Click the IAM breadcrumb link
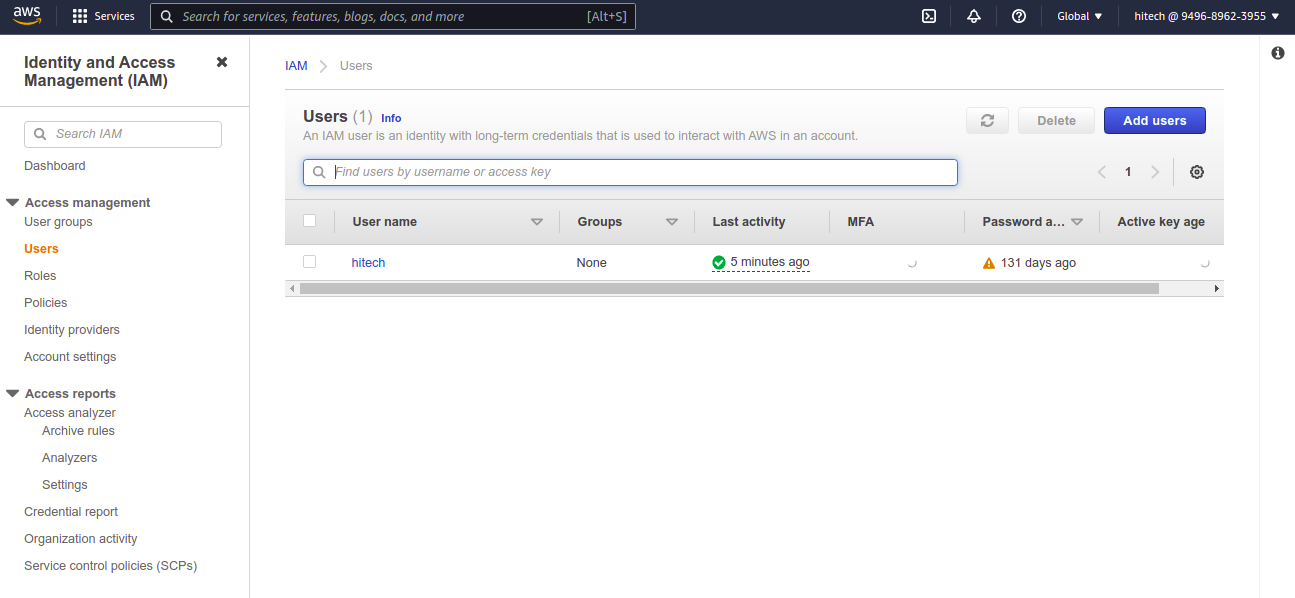The width and height of the screenshot is (1295, 598). point(296,66)
